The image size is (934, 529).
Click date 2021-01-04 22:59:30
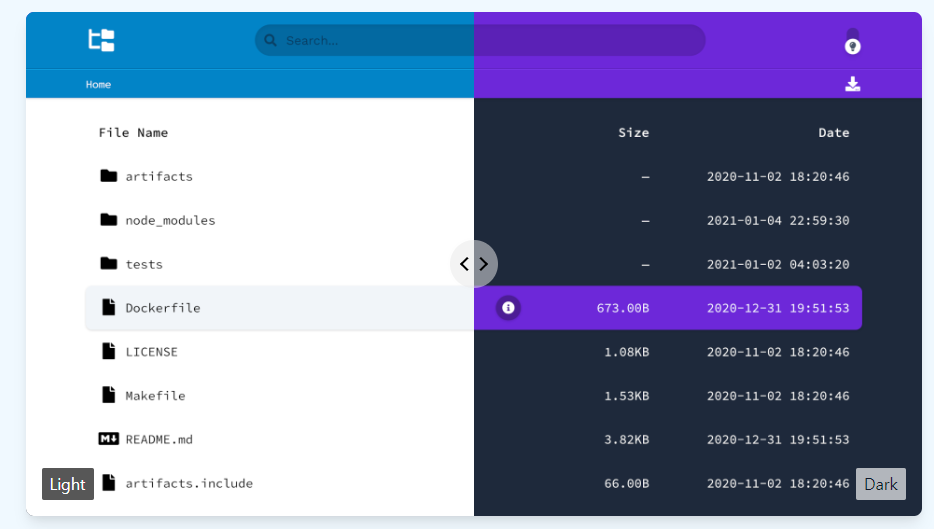[x=778, y=220]
